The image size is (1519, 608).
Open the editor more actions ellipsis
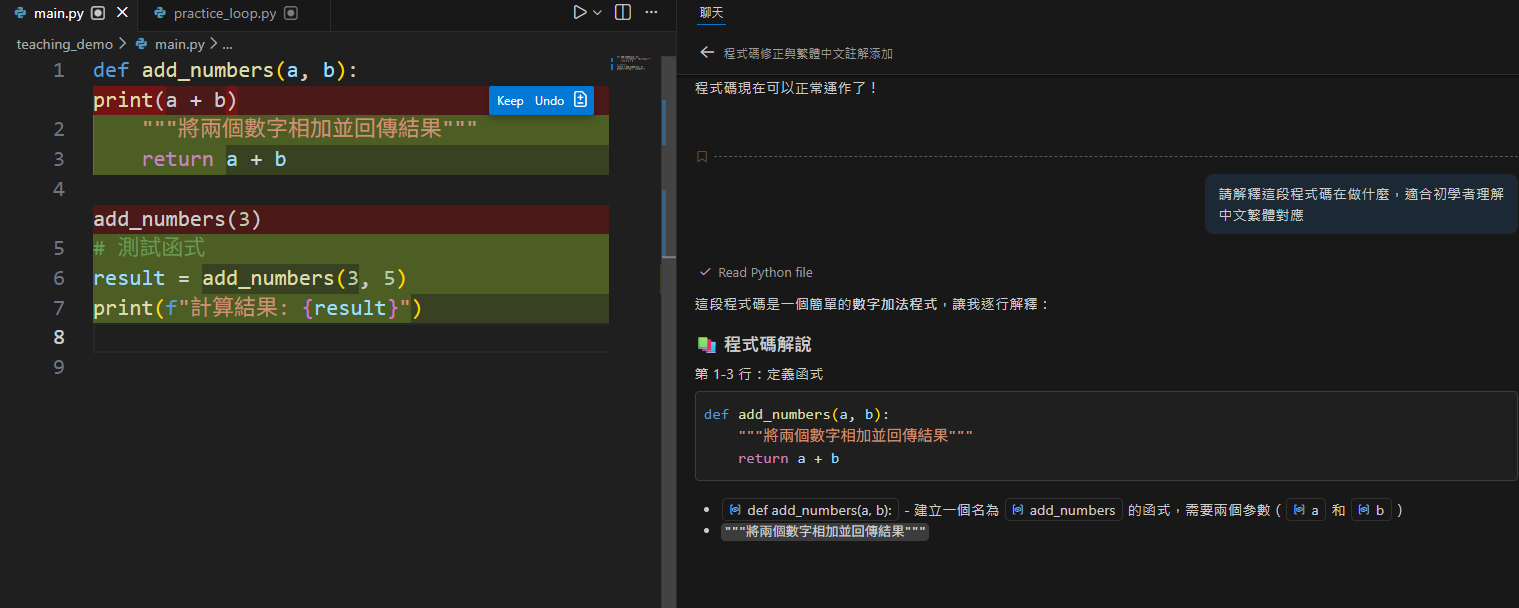point(651,13)
